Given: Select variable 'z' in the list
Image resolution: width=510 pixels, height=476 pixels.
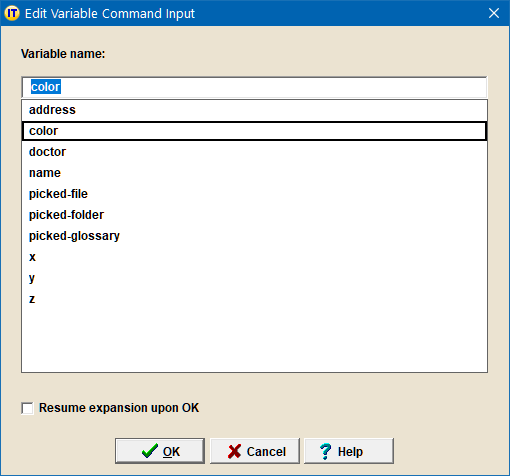Looking at the screenshot, I should point(254,299).
